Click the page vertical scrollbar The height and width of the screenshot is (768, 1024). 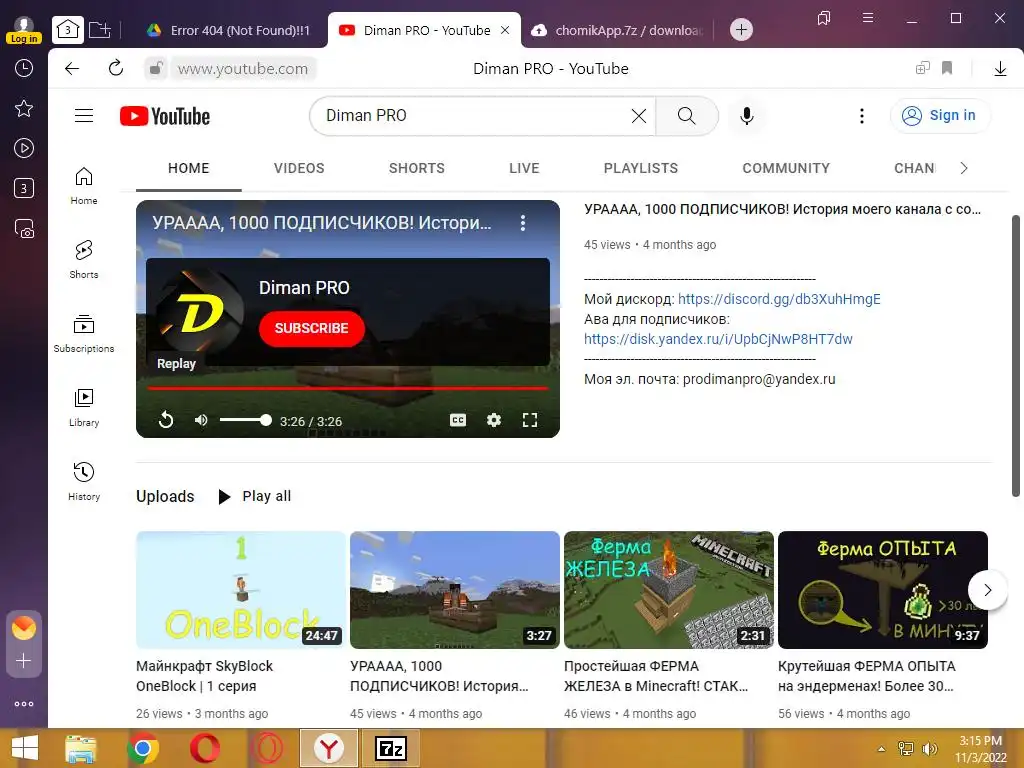(1016, 355)
